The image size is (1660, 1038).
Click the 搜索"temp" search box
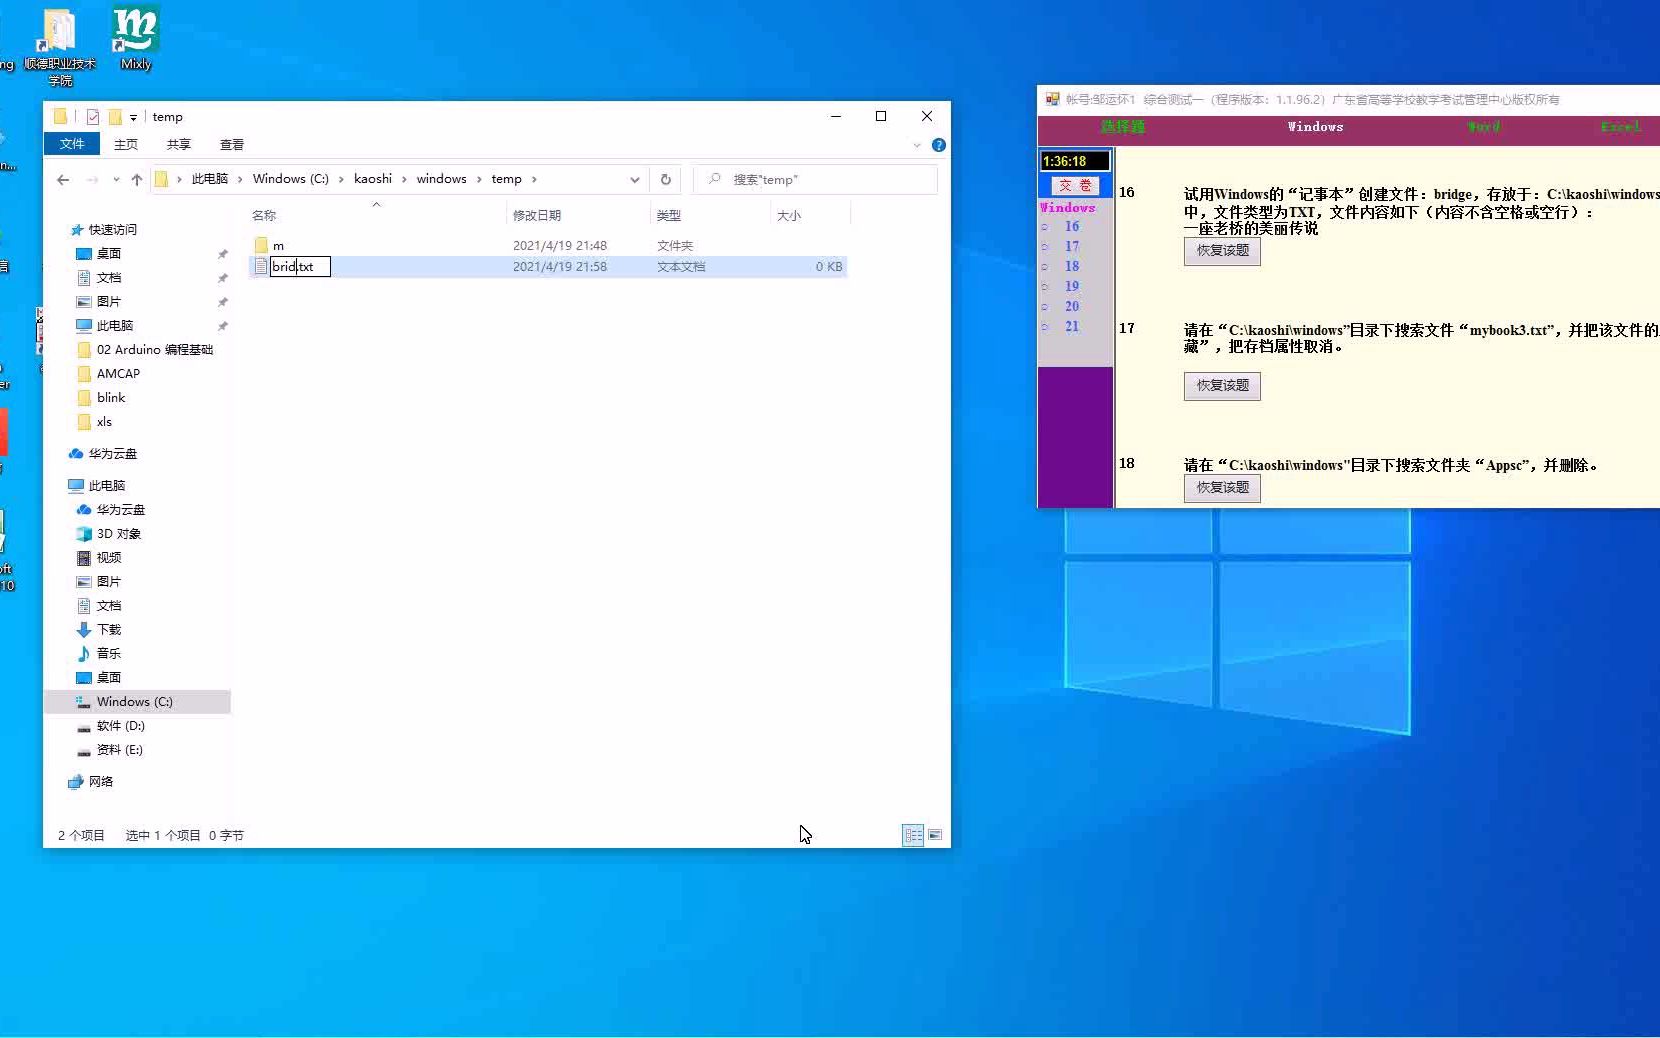pos(816,180)
